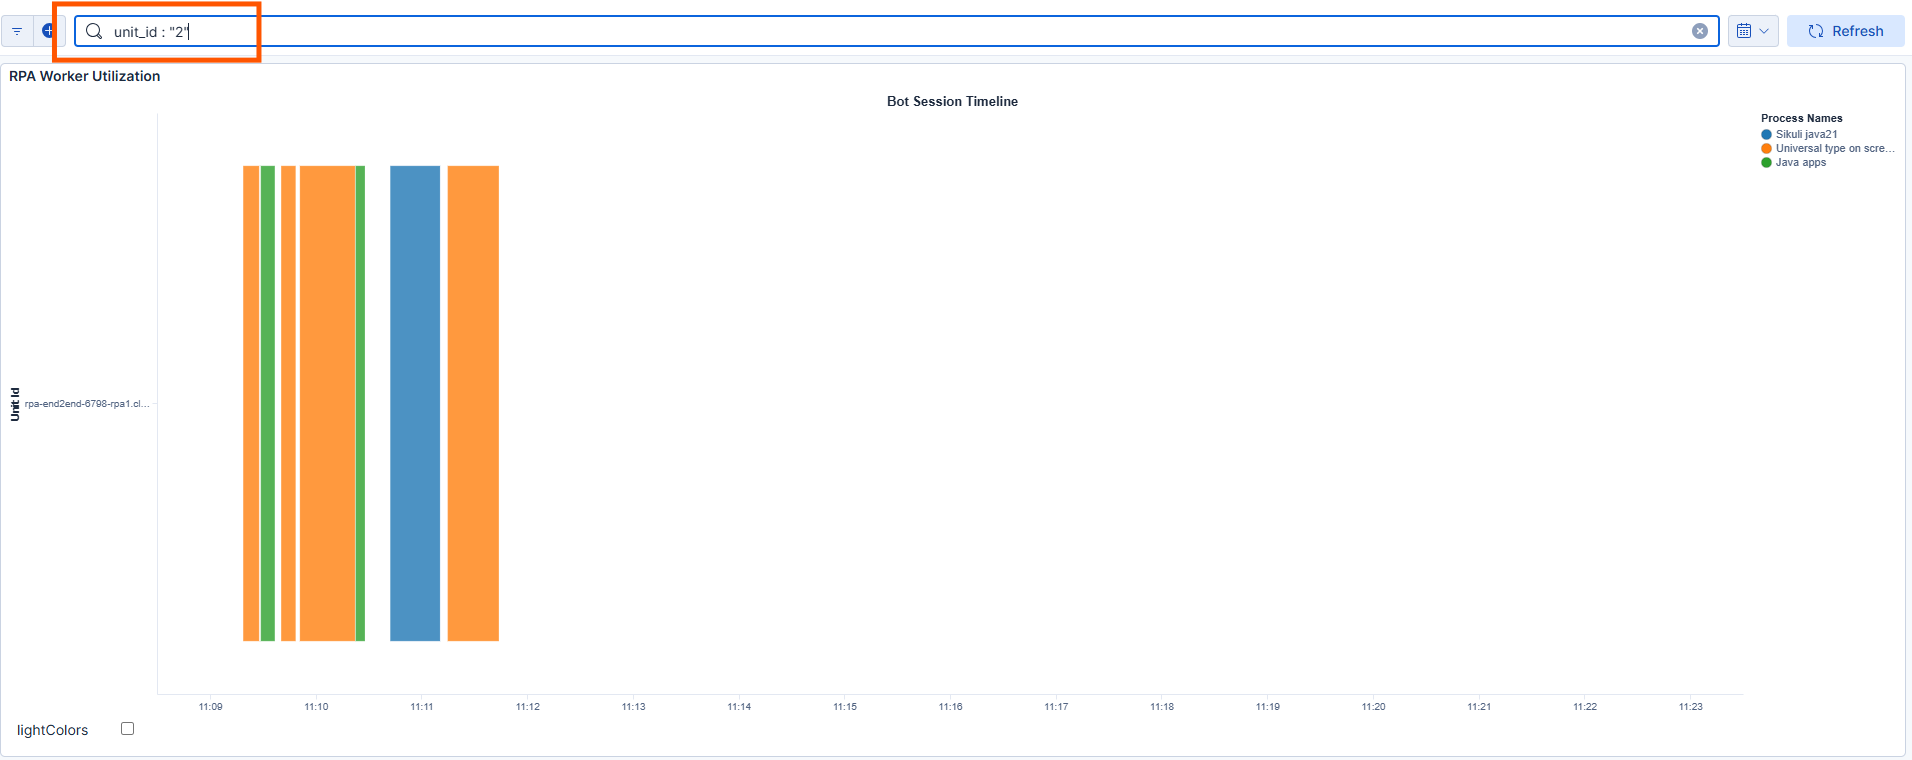Click the Refresh button
The height and width of the screenshot is (760, 1912).
(1846, 31)
